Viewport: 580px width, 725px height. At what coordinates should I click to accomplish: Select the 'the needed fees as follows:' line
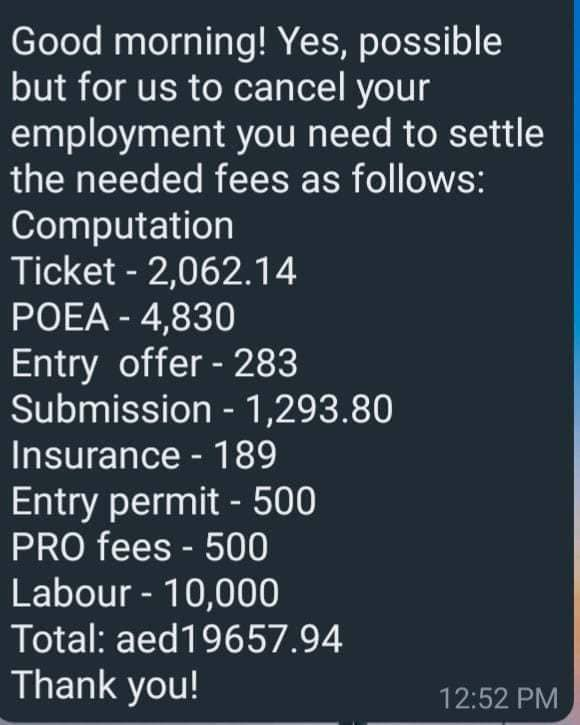coord(248,179)
